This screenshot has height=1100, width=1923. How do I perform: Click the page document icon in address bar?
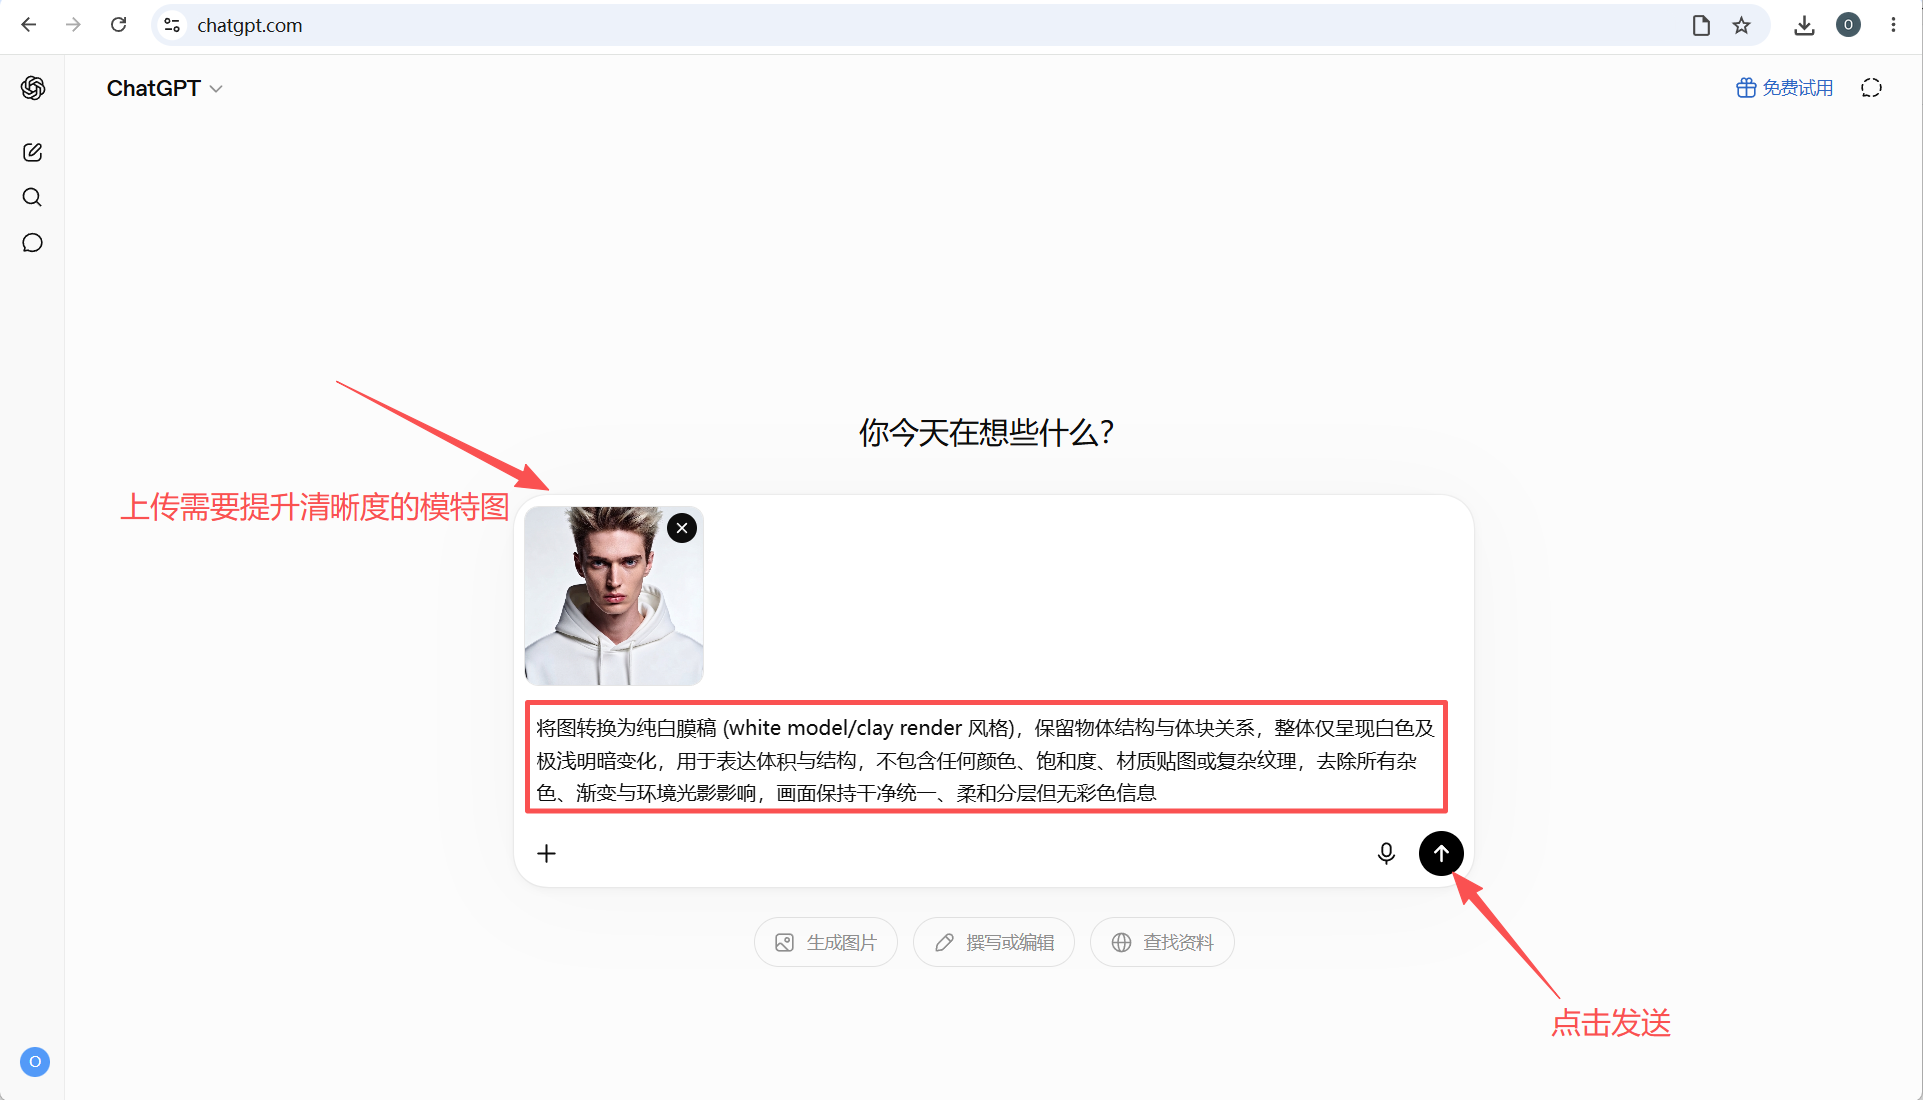pos(1701,25)
